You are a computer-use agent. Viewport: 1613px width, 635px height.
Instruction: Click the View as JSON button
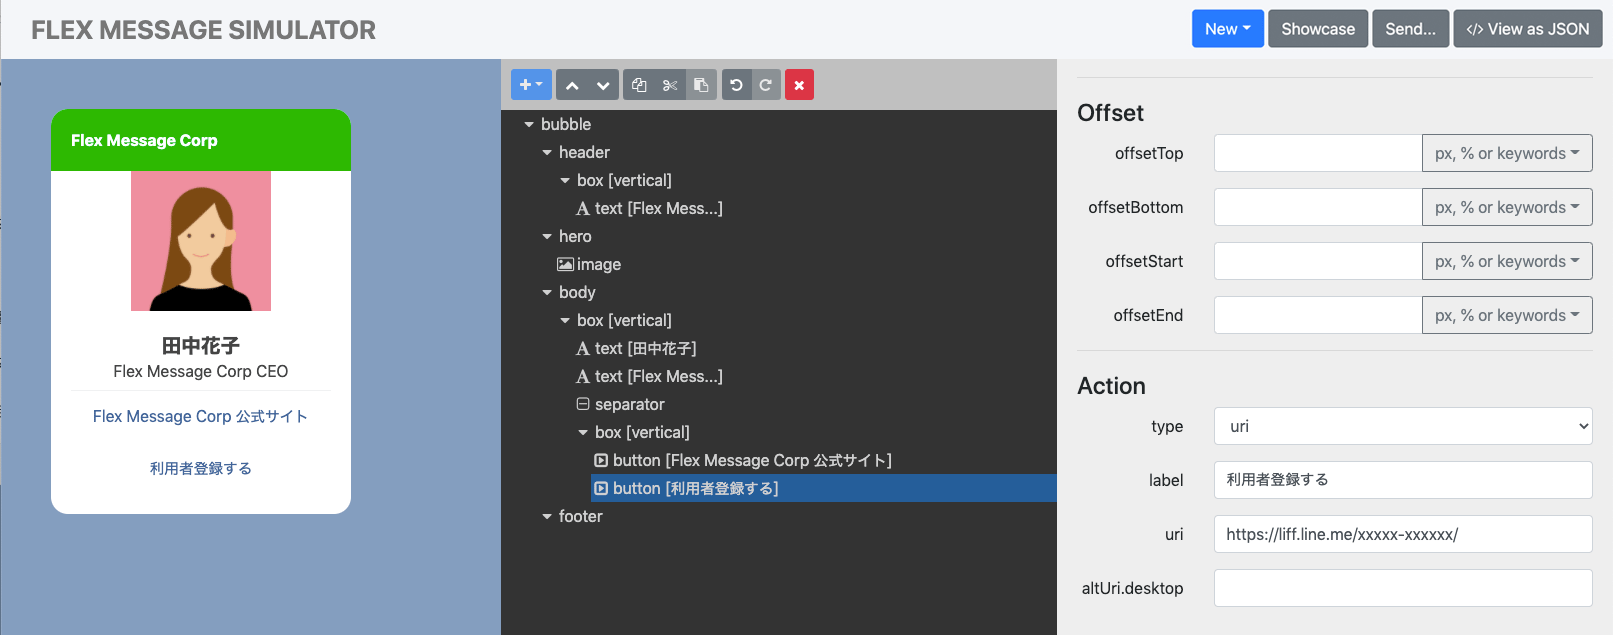coord(1527,29)
